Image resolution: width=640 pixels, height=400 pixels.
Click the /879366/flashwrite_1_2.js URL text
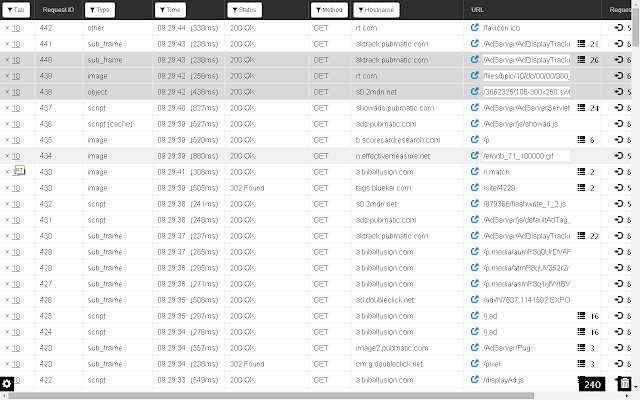[524, 204]
